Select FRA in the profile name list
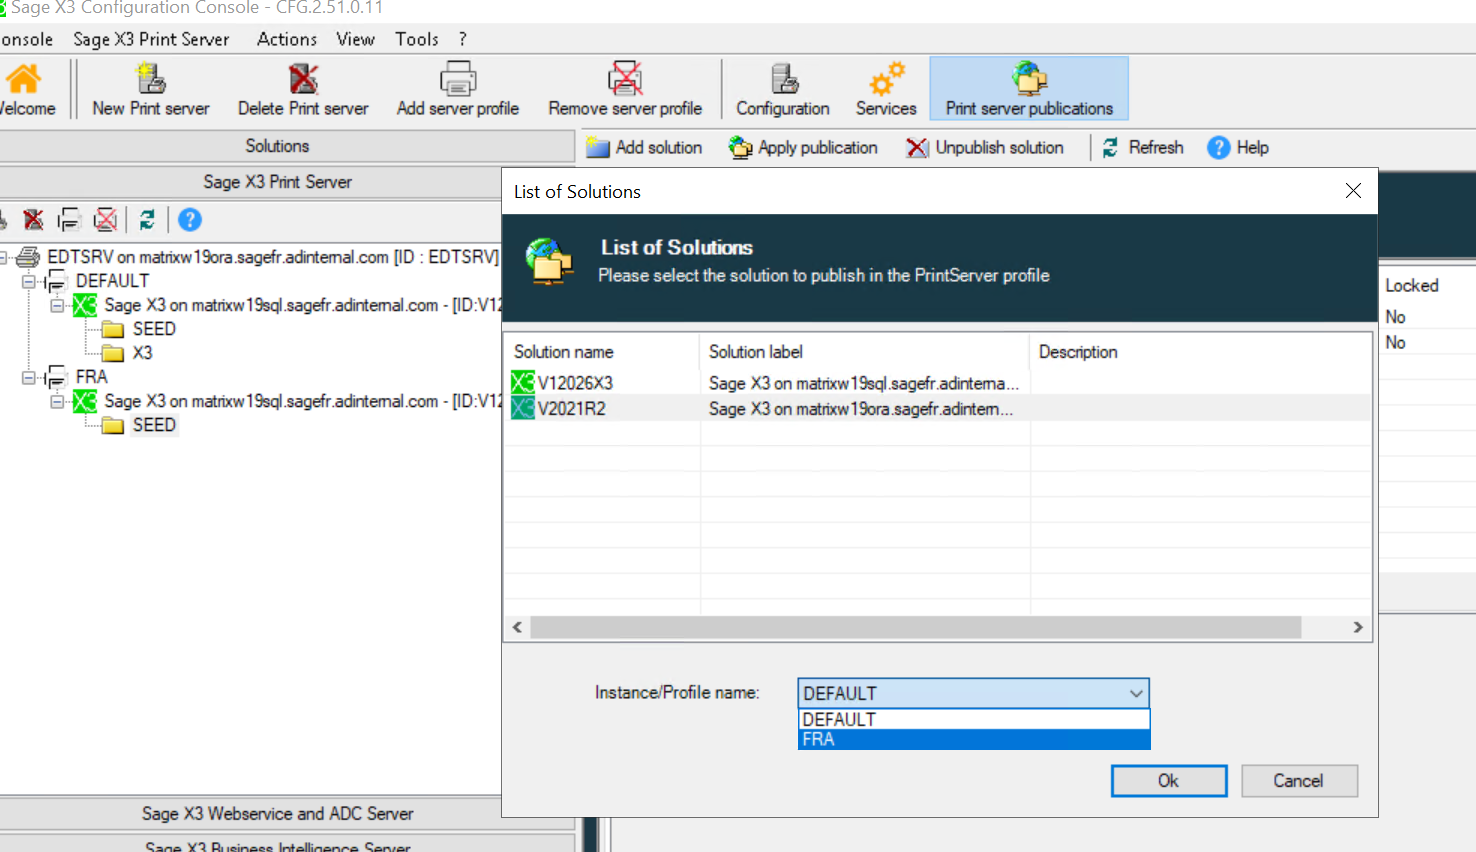This screenshot has height=852, width=1476. pos(900,739)
